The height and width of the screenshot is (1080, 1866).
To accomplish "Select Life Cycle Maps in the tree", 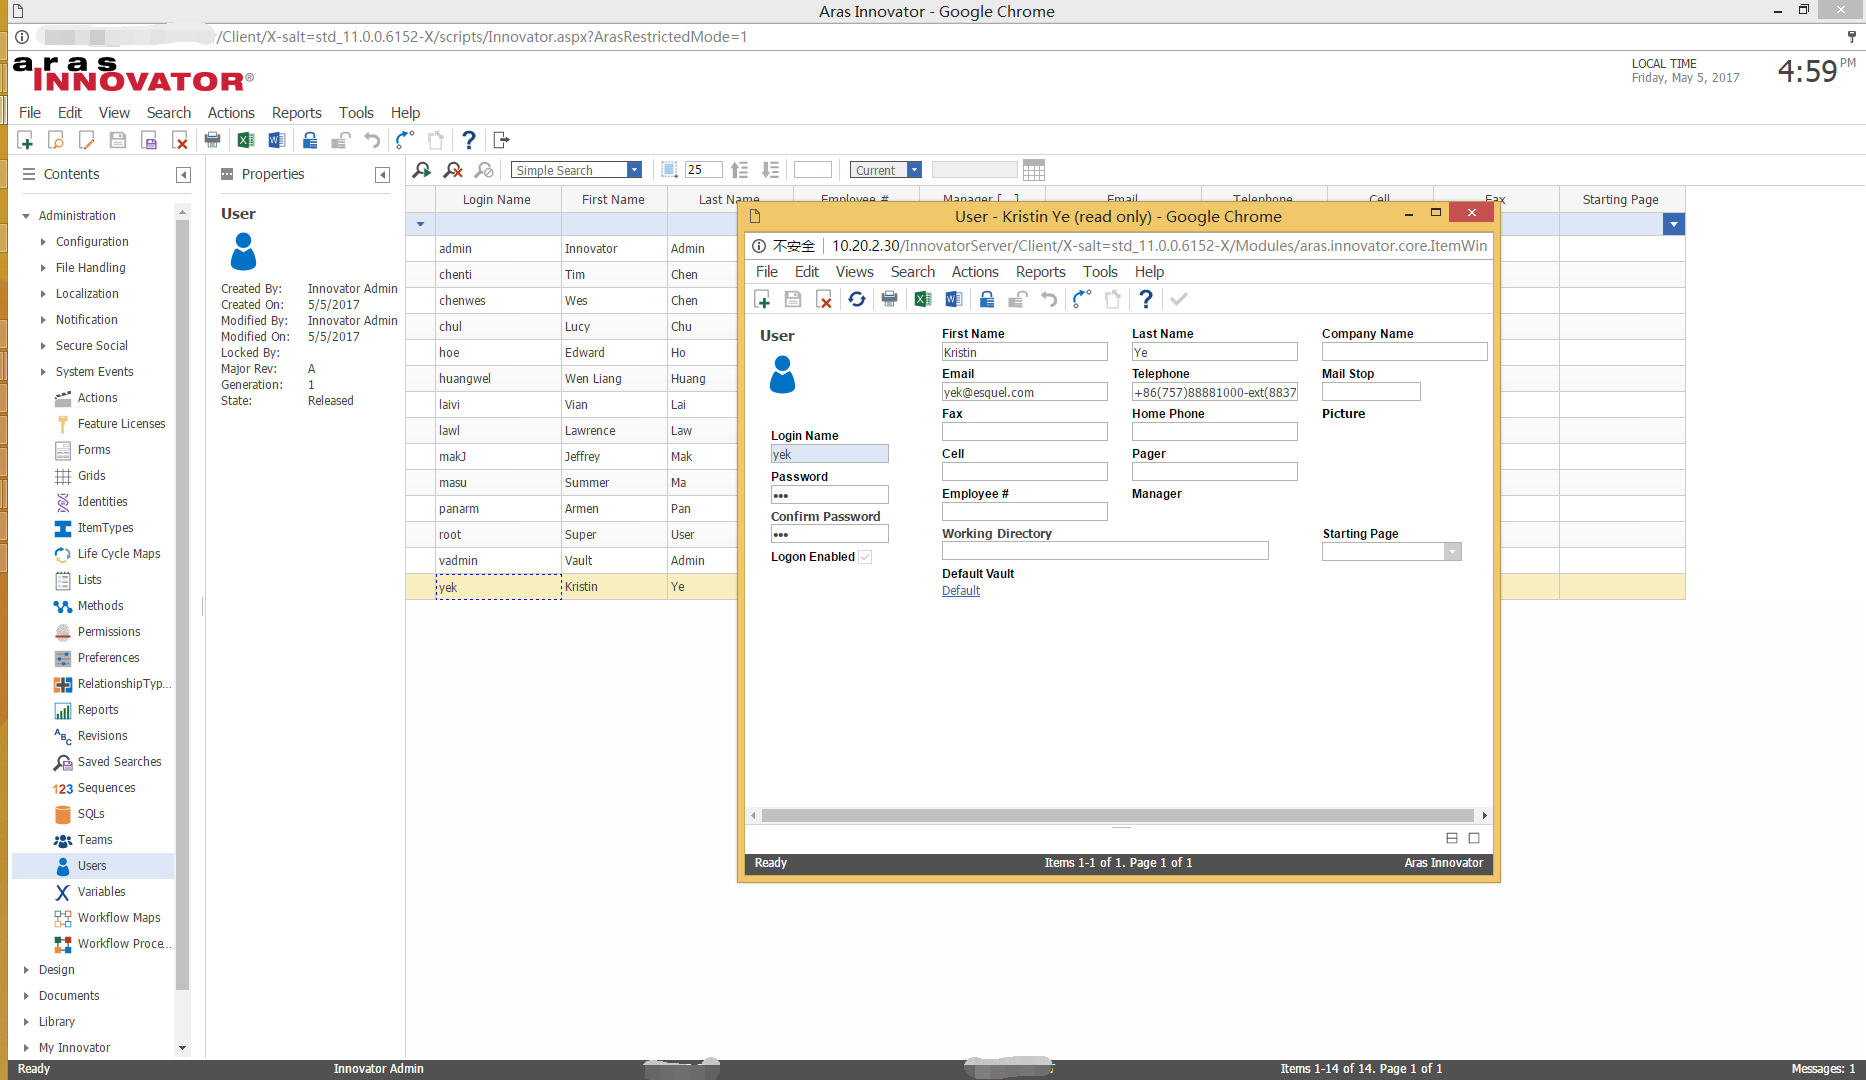I will 118,554.
